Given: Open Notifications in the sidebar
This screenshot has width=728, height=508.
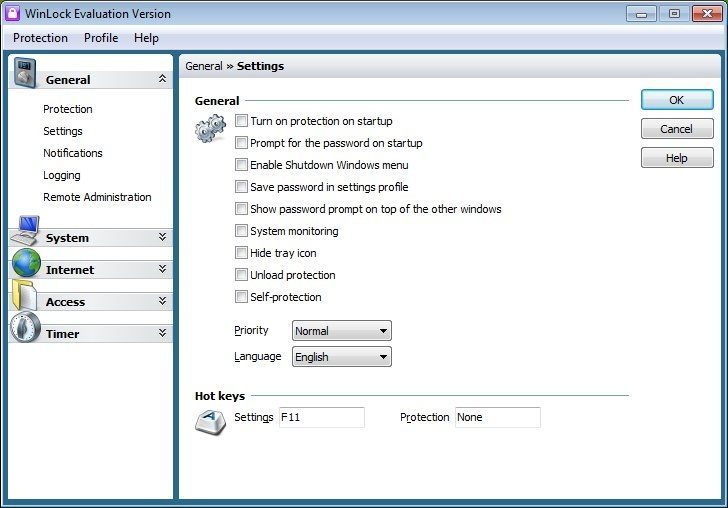Looking at the screenshot, I should coord(73,153).
